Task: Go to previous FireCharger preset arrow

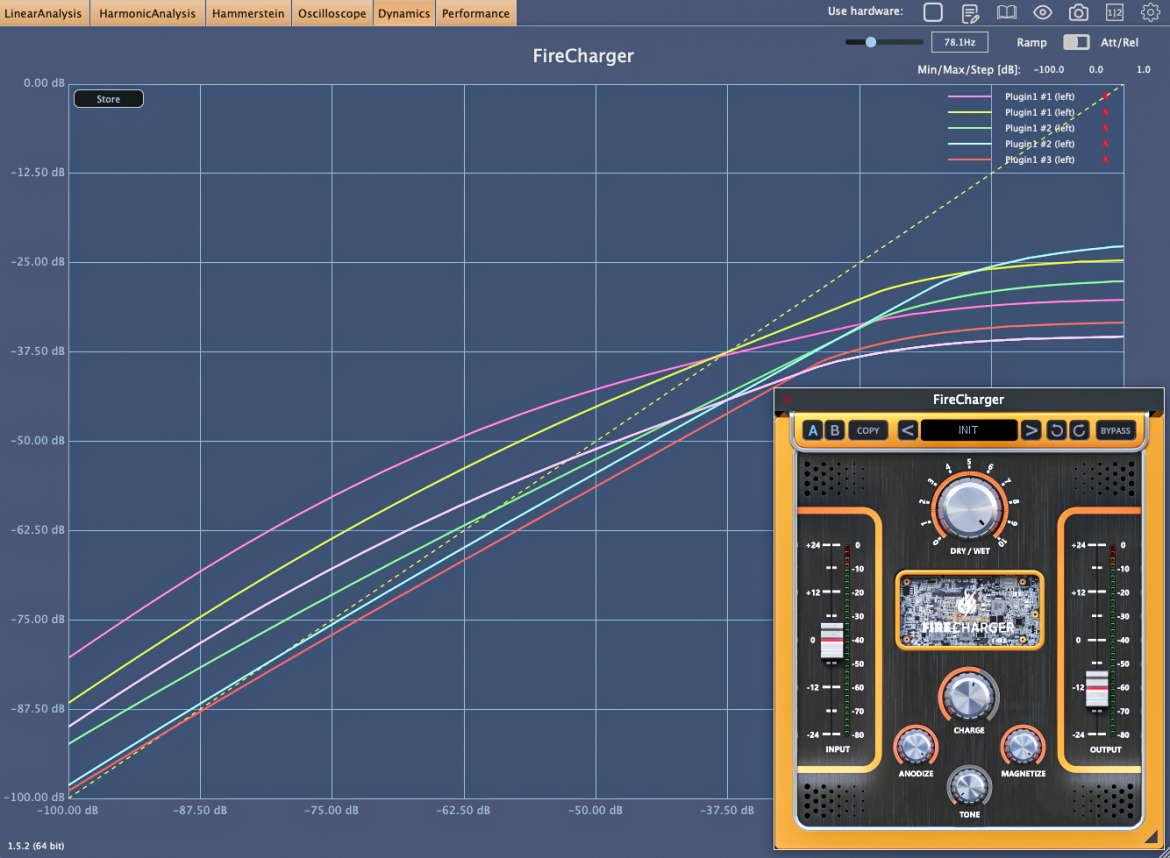Action: pyautogui.click(x=907, y=430)
